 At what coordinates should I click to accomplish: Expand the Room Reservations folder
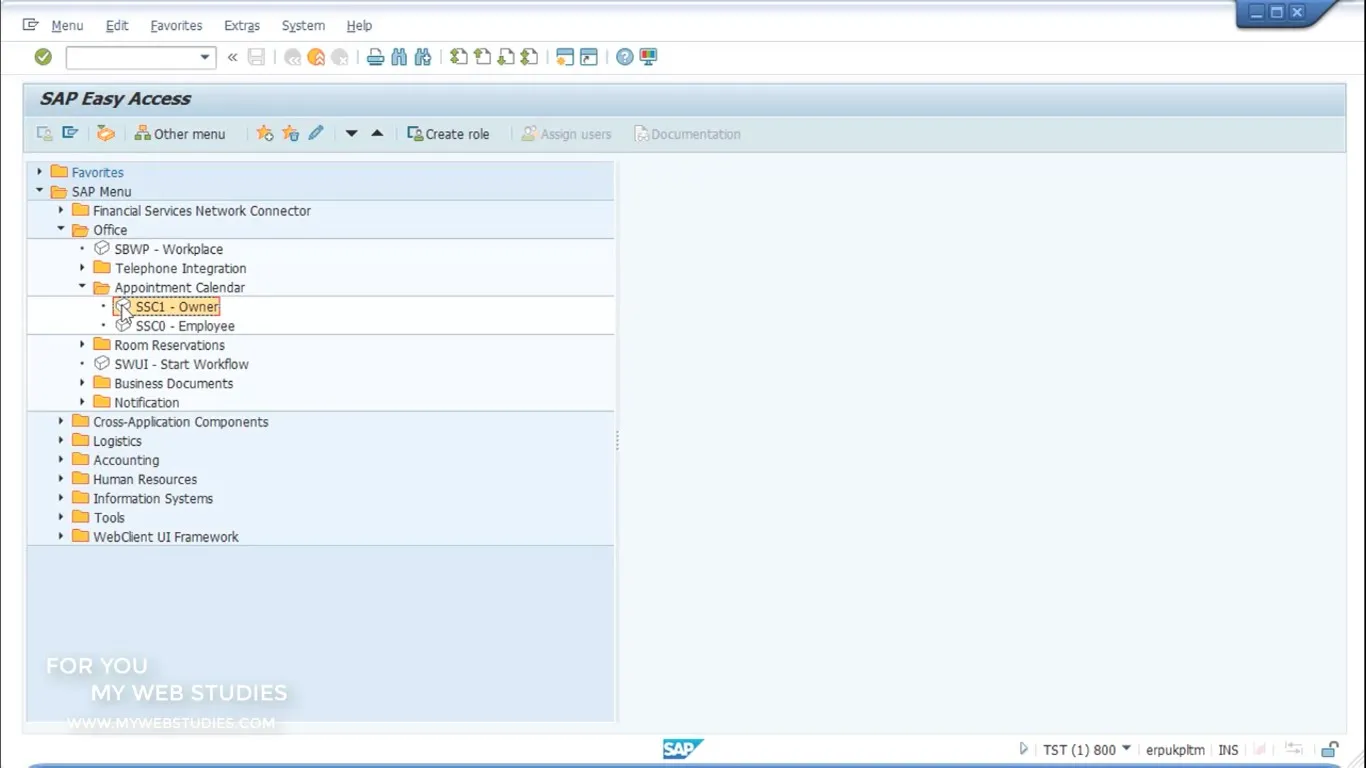(82, 345)
